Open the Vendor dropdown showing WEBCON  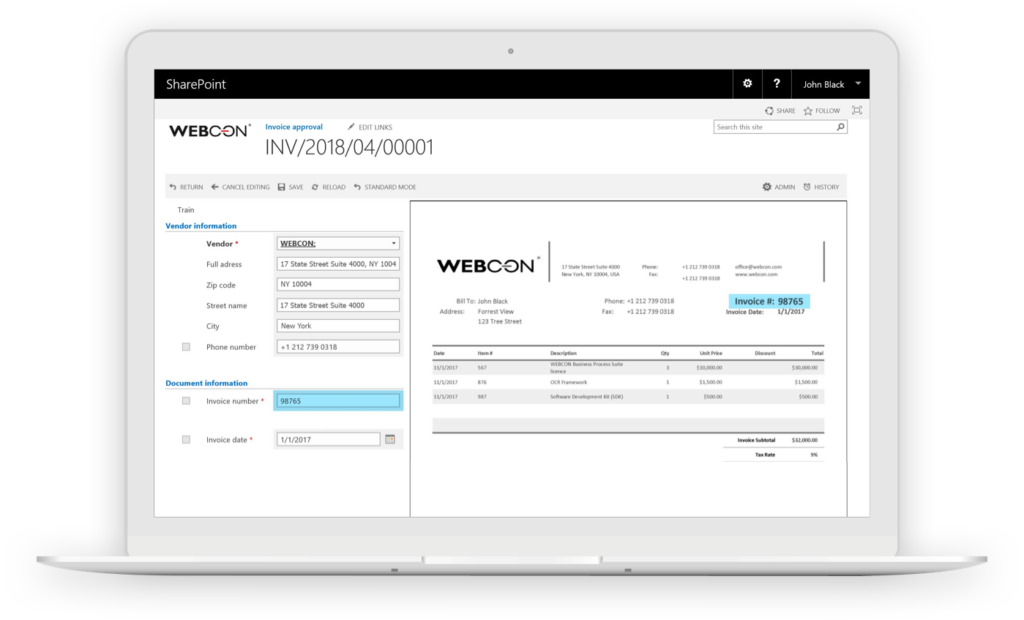pos(338,243)
